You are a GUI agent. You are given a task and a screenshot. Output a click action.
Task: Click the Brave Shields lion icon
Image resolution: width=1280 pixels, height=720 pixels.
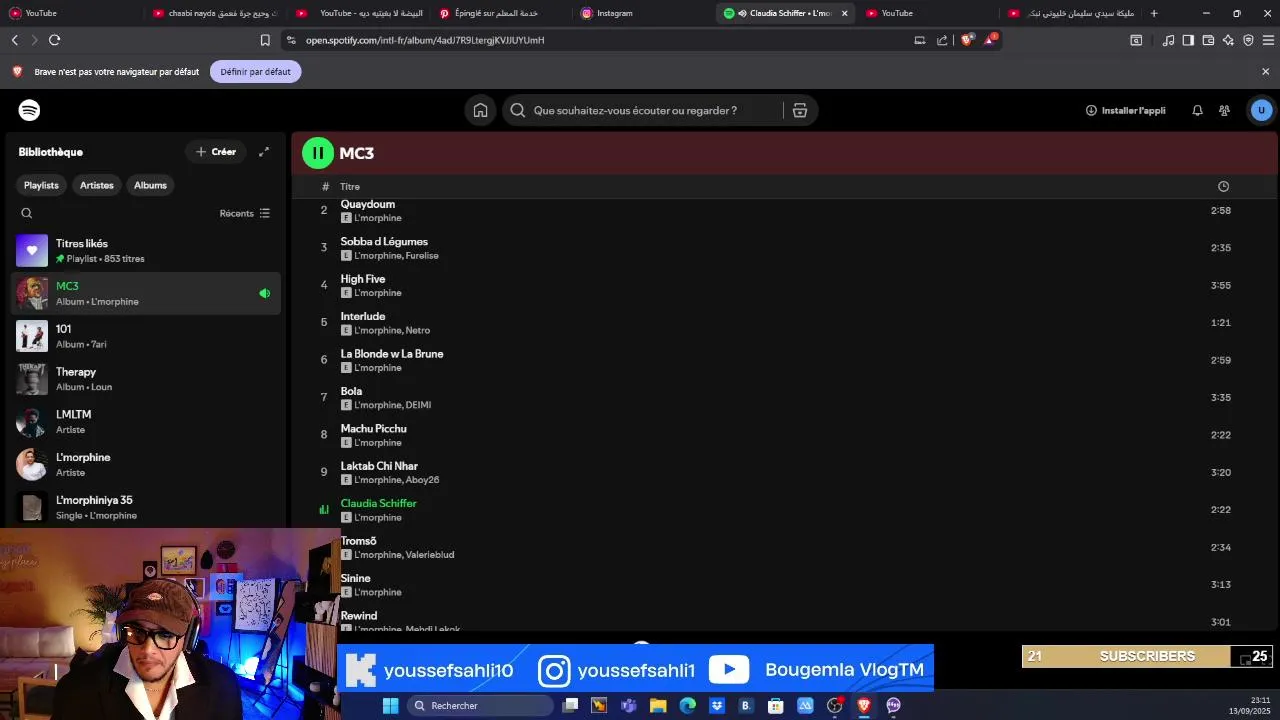(966, 40)
